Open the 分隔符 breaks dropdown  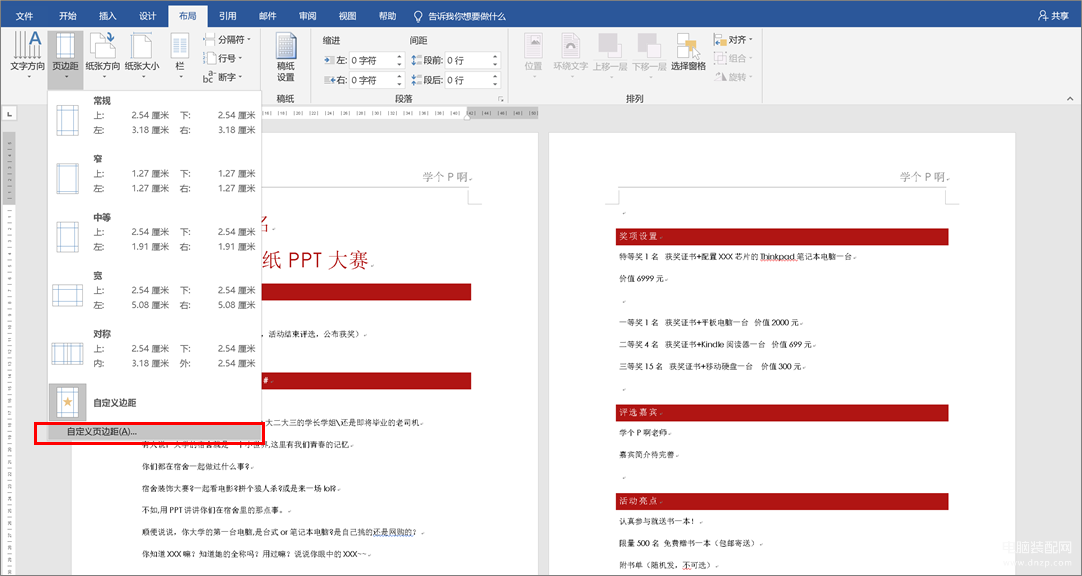point(227,39)
